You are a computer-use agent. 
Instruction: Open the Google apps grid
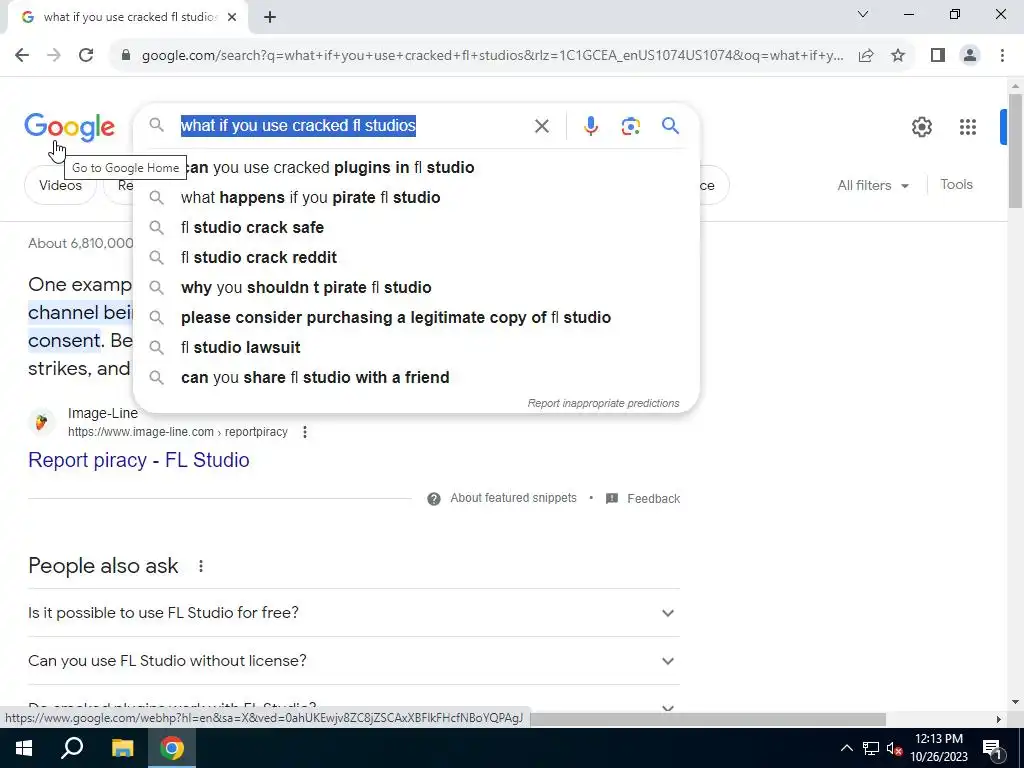click(967, 127)
